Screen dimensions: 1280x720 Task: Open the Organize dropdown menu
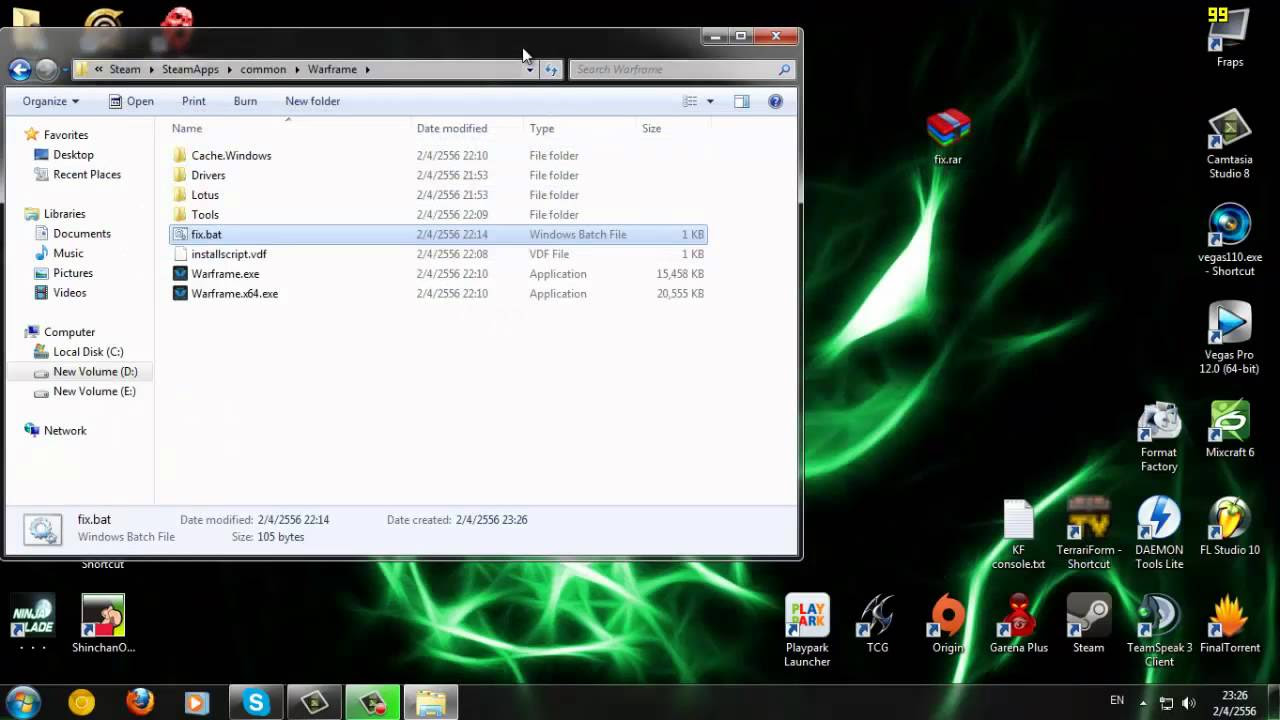pyautogui.click(x=50, y=101)
